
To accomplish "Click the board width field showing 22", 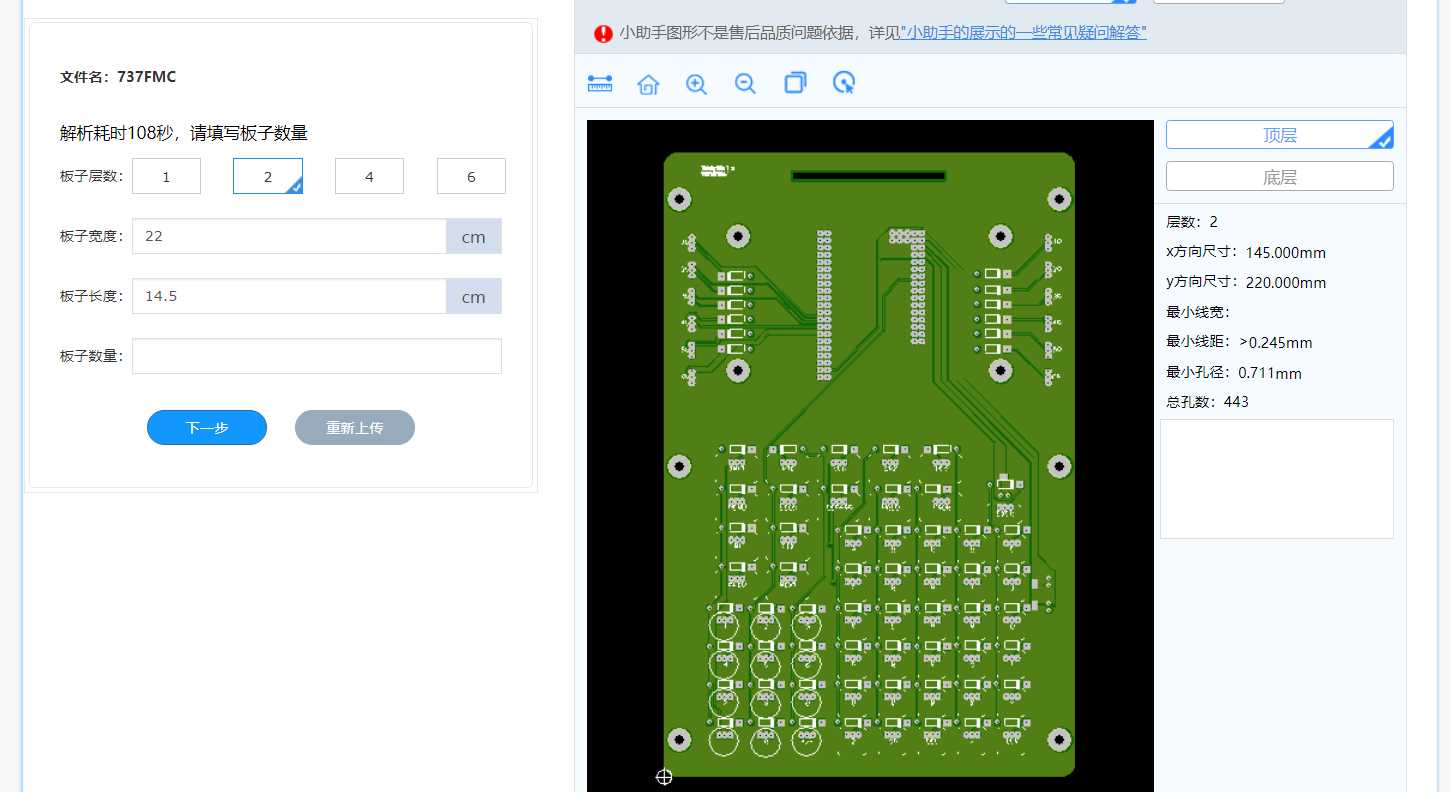I will point(288,236).
